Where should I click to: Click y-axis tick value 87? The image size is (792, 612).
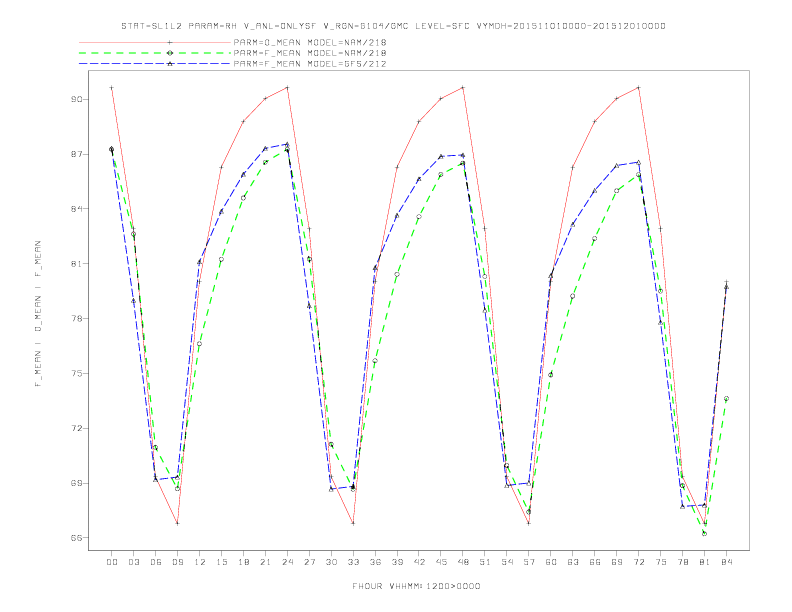click(76, 154)
